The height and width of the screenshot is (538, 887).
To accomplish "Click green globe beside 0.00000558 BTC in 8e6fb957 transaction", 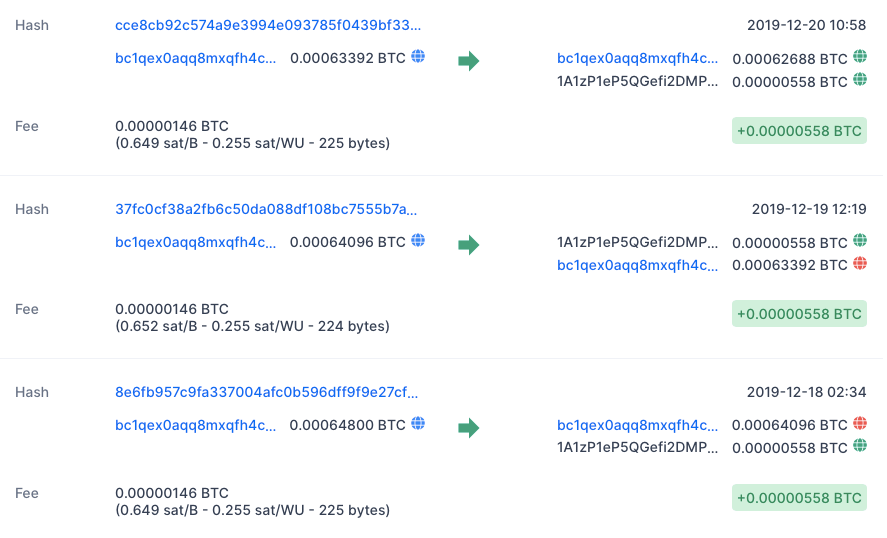I will click(860, 447).
